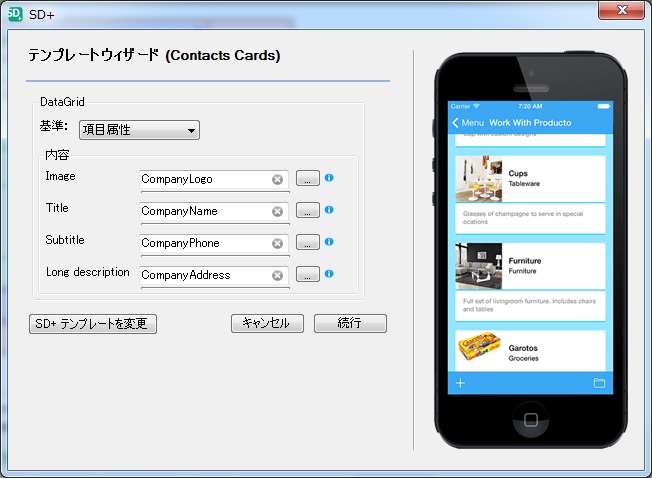This screenshot has height=478, width=652.
Task: Click the 'Tableware' text in preview
Action: coord(524,184)
